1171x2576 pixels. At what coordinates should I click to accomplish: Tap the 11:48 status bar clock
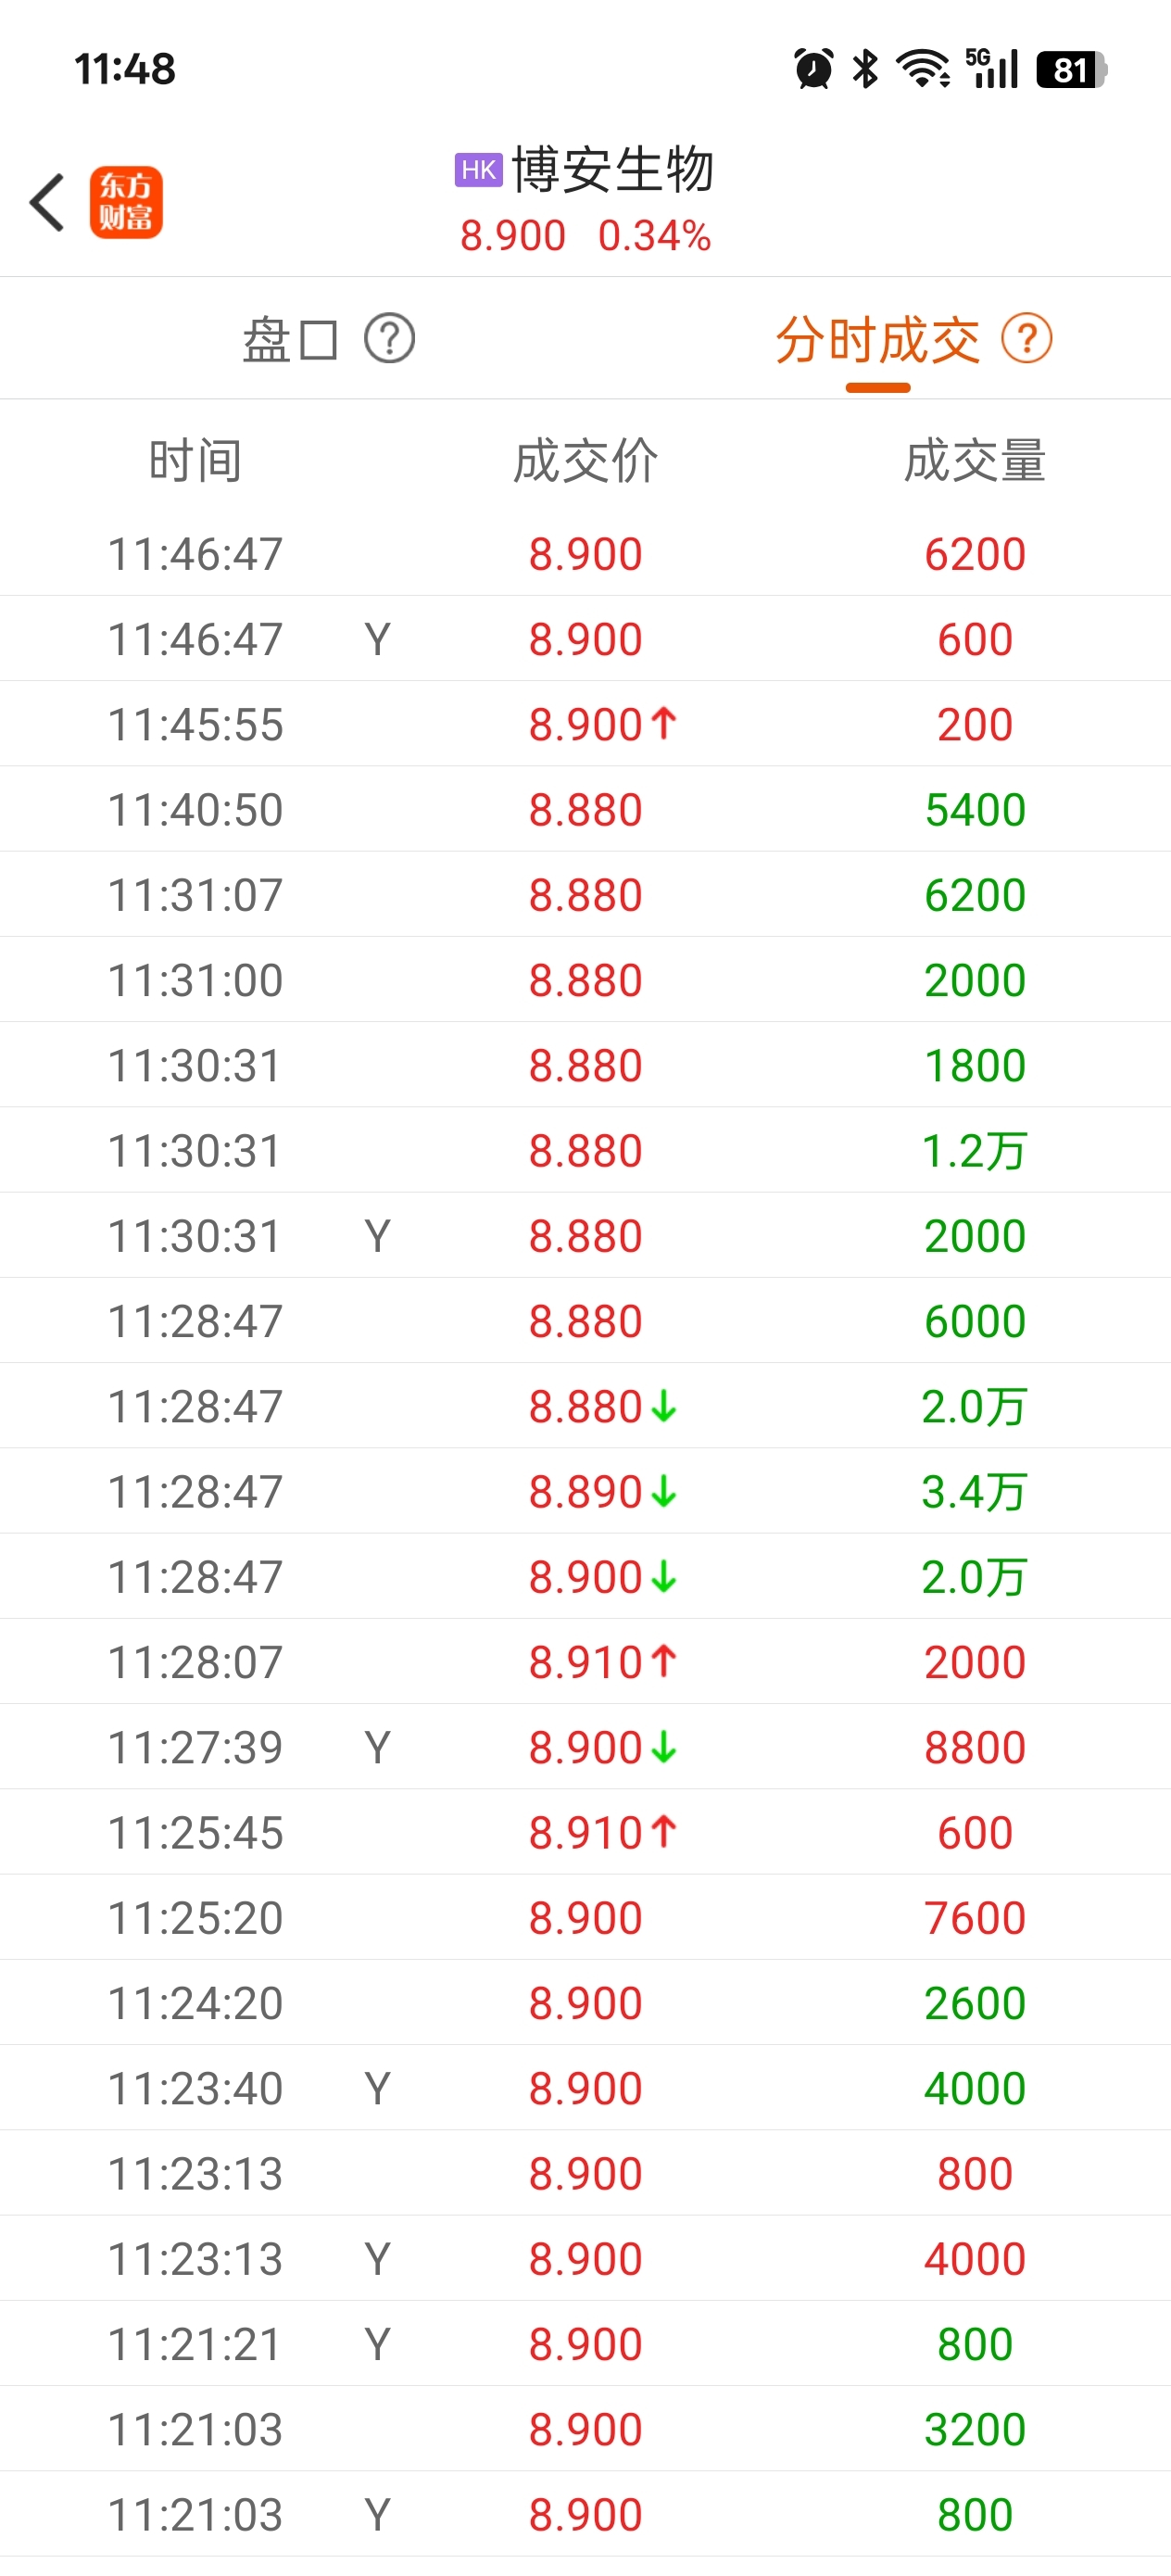[125, 69]
